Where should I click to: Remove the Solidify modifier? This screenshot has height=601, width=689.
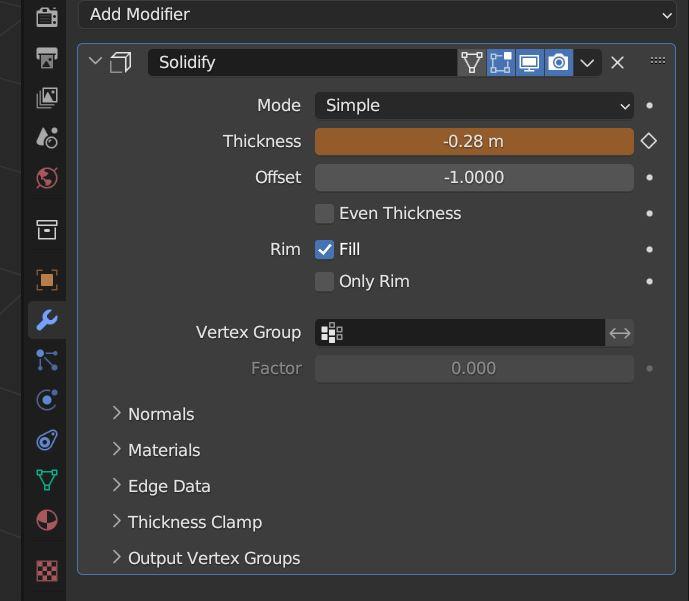pos(617,63)
